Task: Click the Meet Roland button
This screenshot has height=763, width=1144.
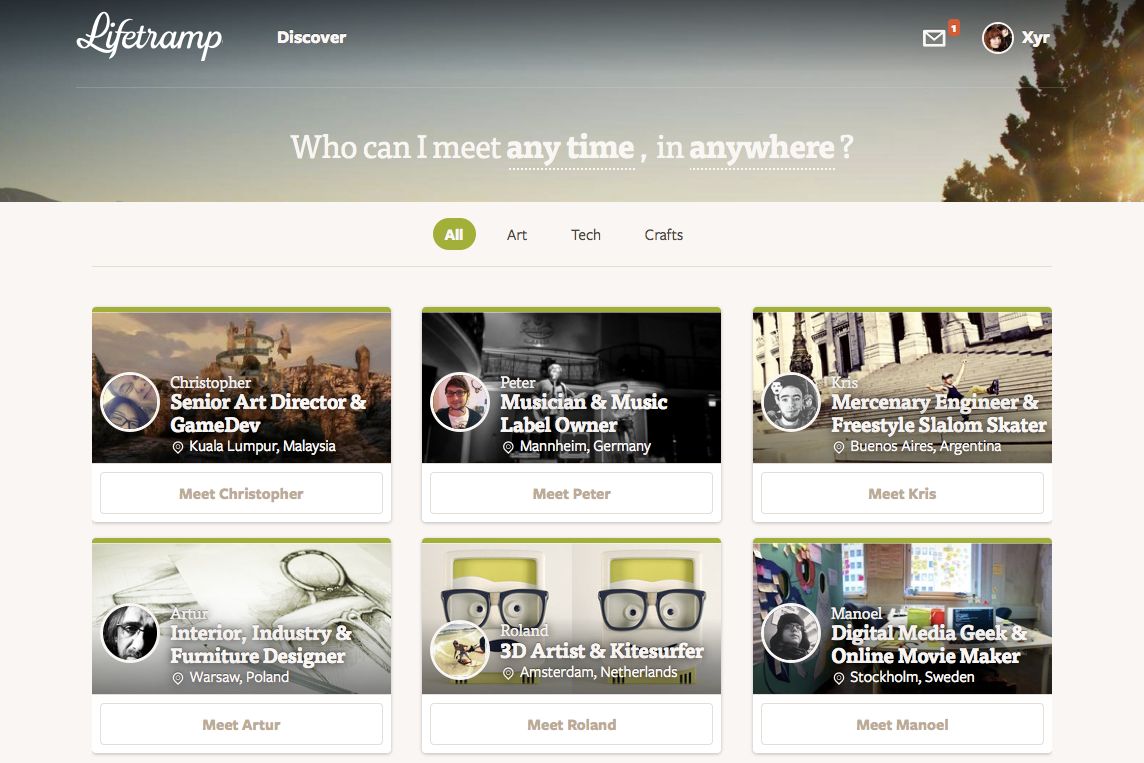Action: pyautogui.click(x=571, y=724)
